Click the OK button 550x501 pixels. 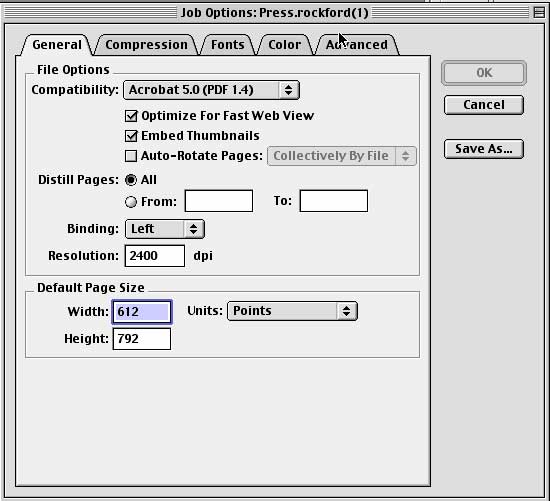(x=484, y=73)
